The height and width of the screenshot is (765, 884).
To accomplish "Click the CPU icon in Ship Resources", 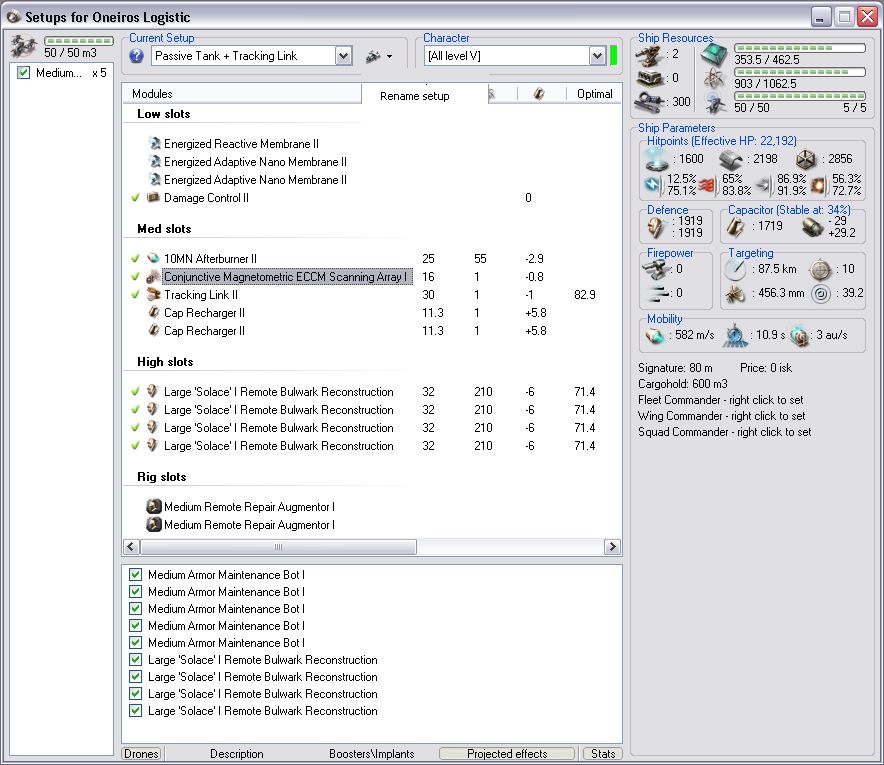I will 714,55.
